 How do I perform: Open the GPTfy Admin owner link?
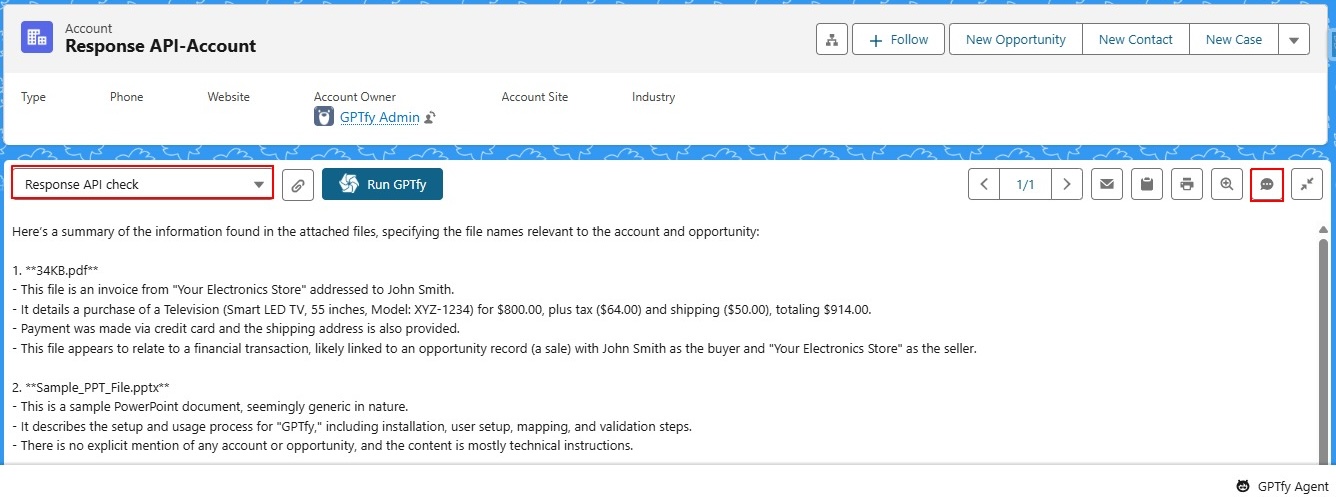point(379,117)
